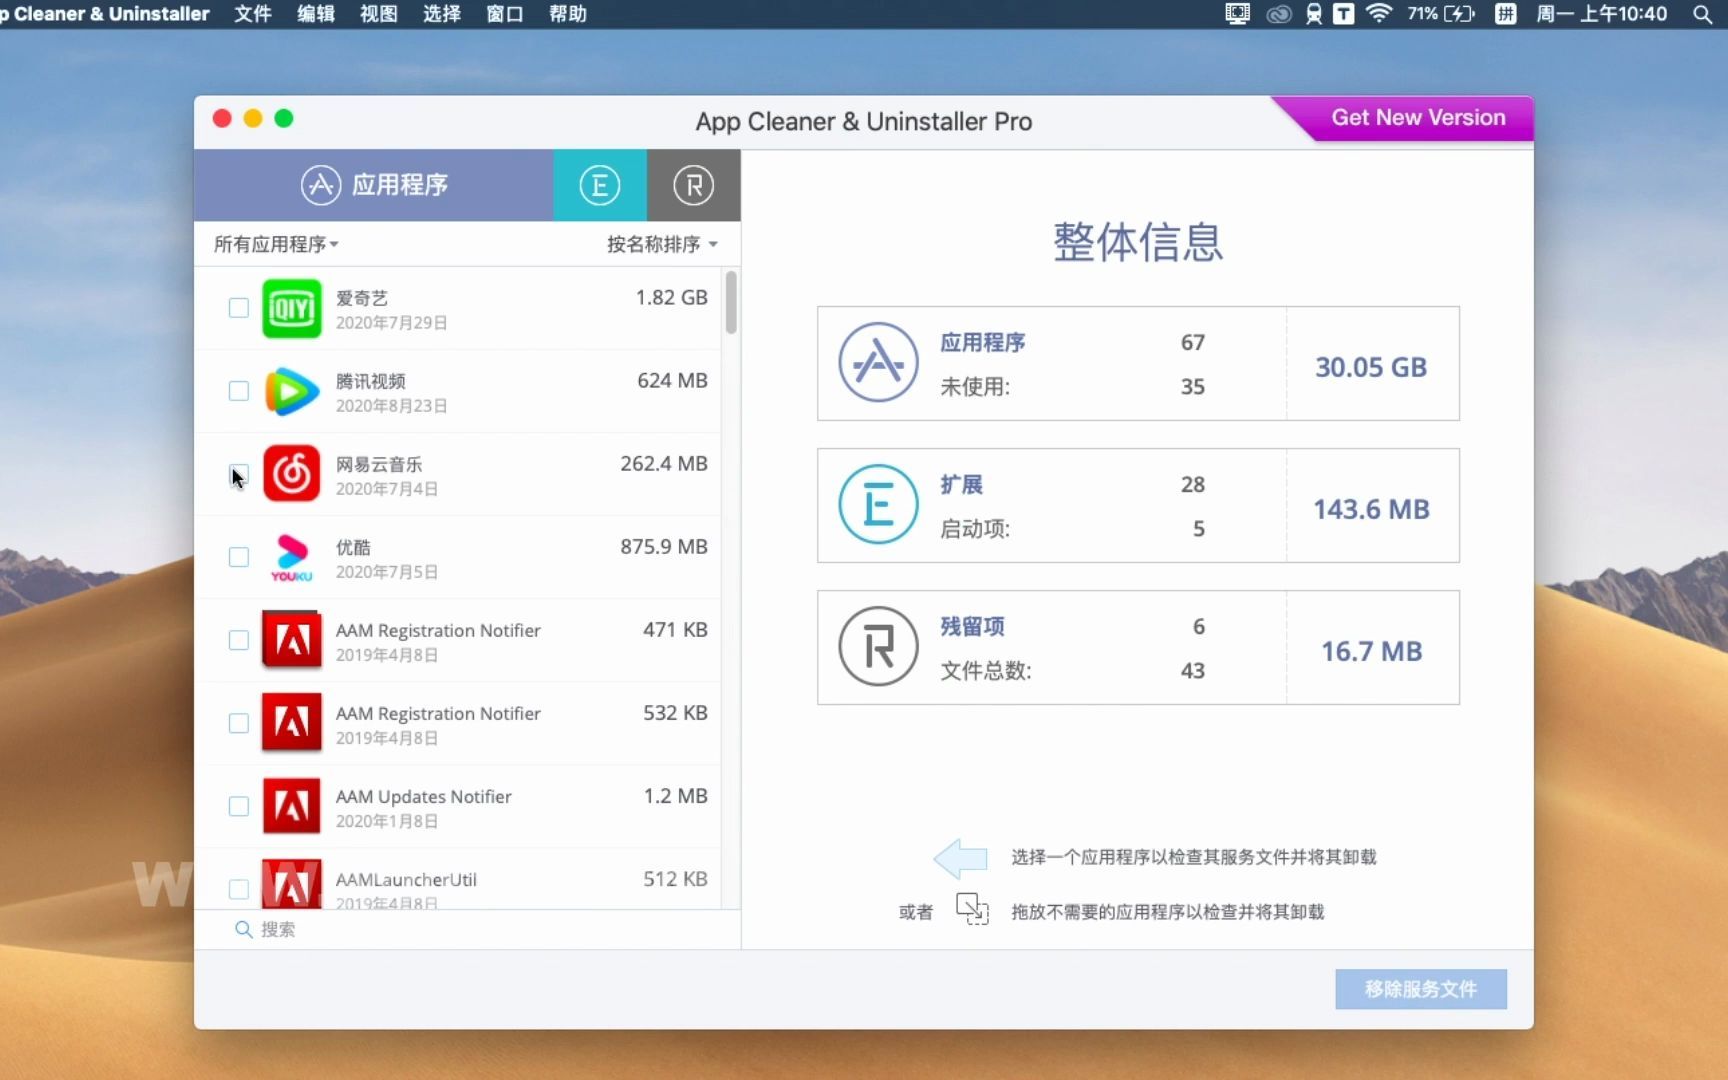The width and height of the screenshot is (1728, 1080).
Task: Click the AAMLauncherUtil Adobe icon
Action: (x=291, y=884)
